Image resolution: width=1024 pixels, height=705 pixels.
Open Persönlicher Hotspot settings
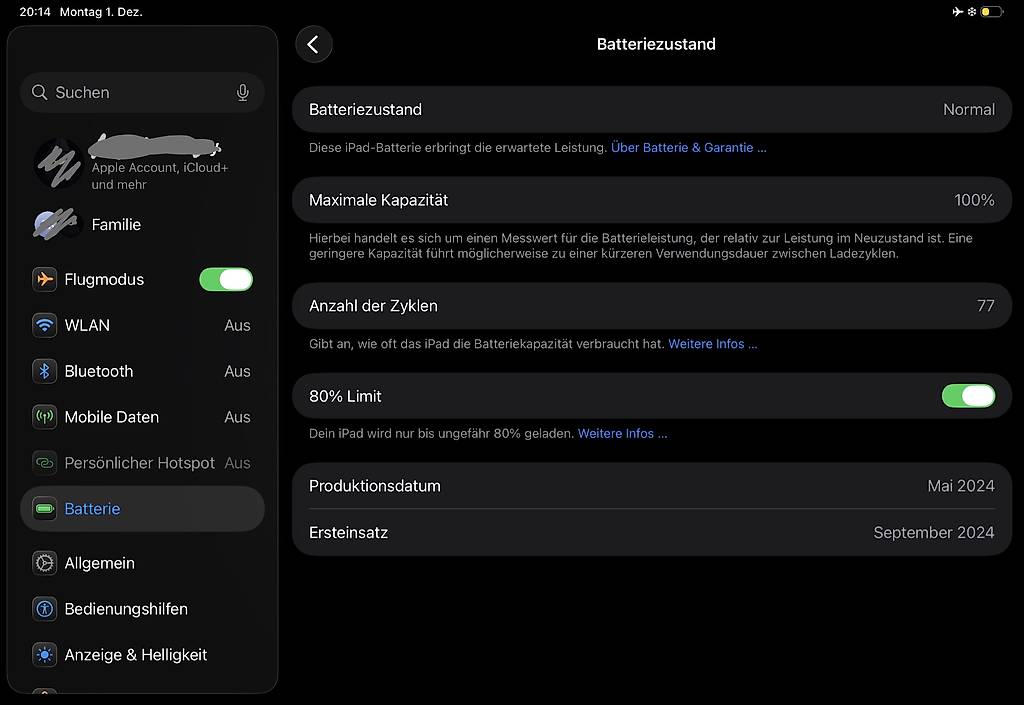coord(142,463)
